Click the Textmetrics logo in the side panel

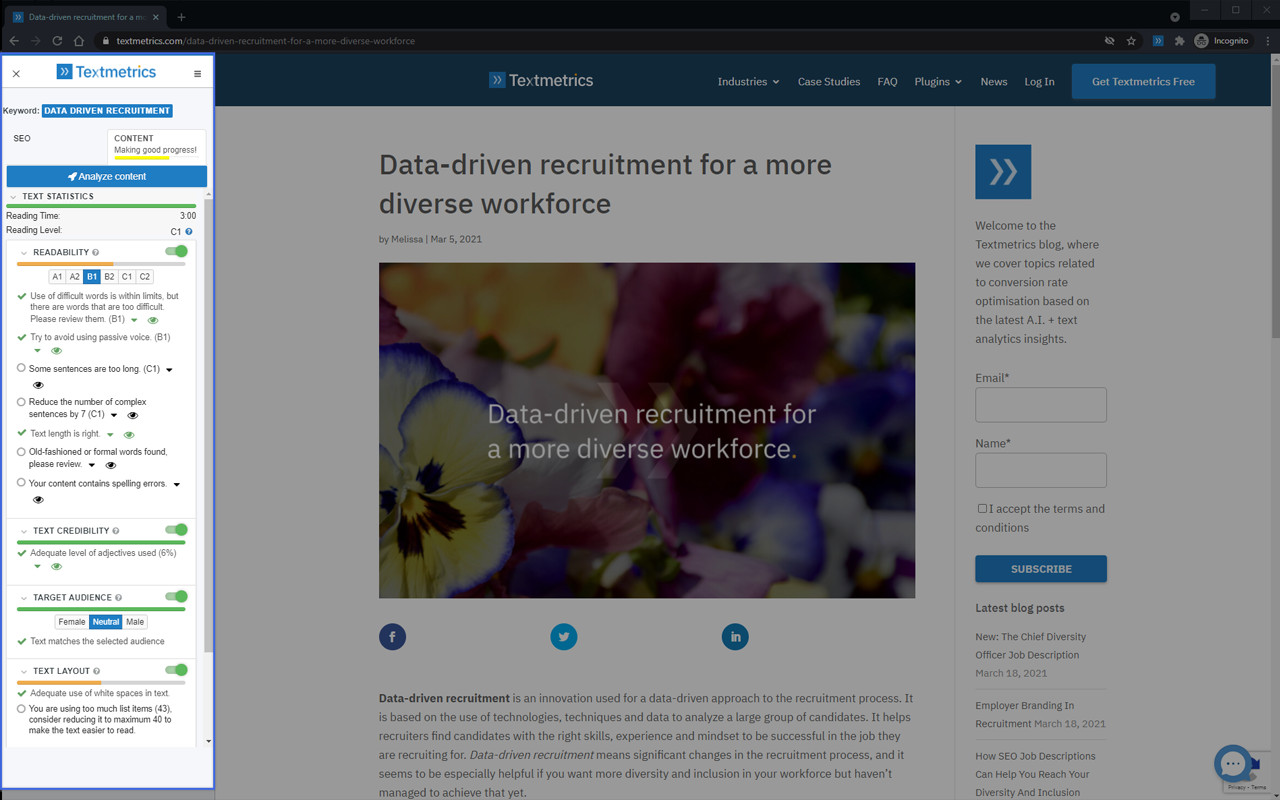[x=106, y=72]
